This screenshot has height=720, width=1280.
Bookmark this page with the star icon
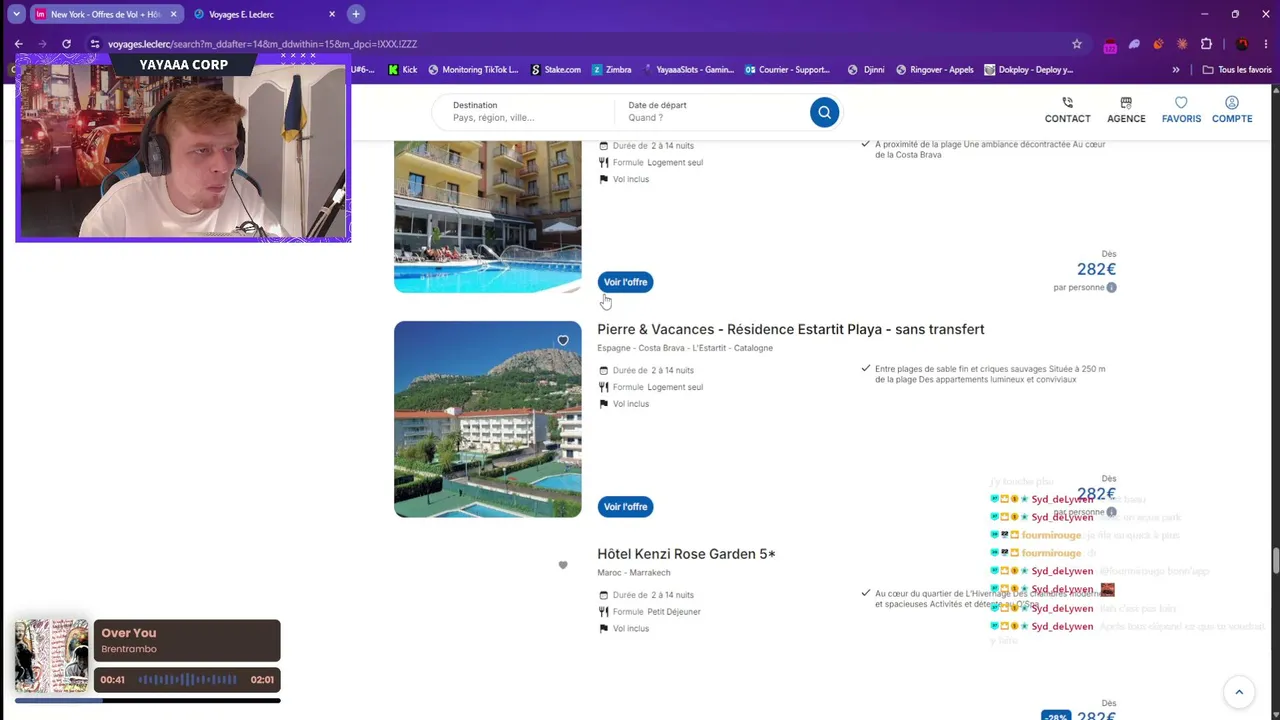click(1077, 44)
